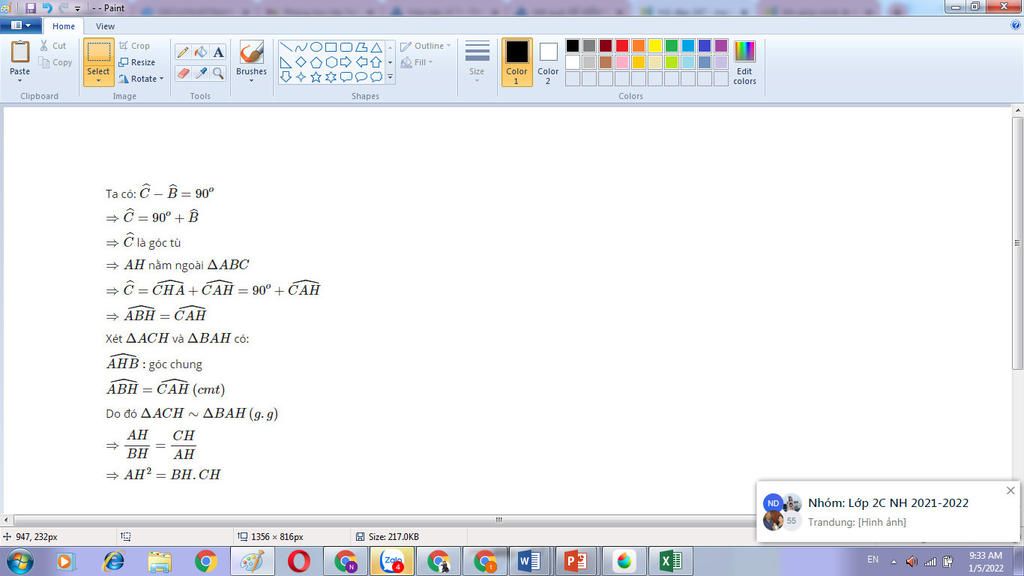The image size is (1024, 576).
Task: Expand the Rotate dropdown
Action: (x=141, y=79)
